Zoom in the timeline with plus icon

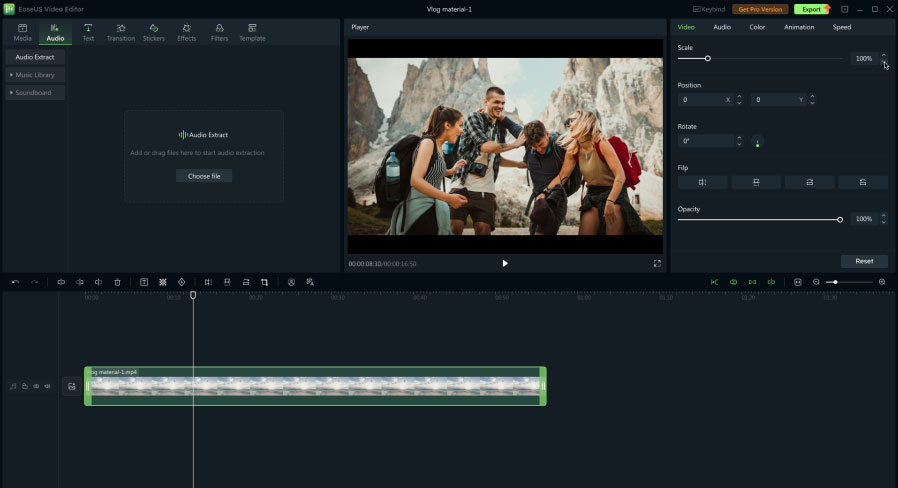(x=881, y=282)
